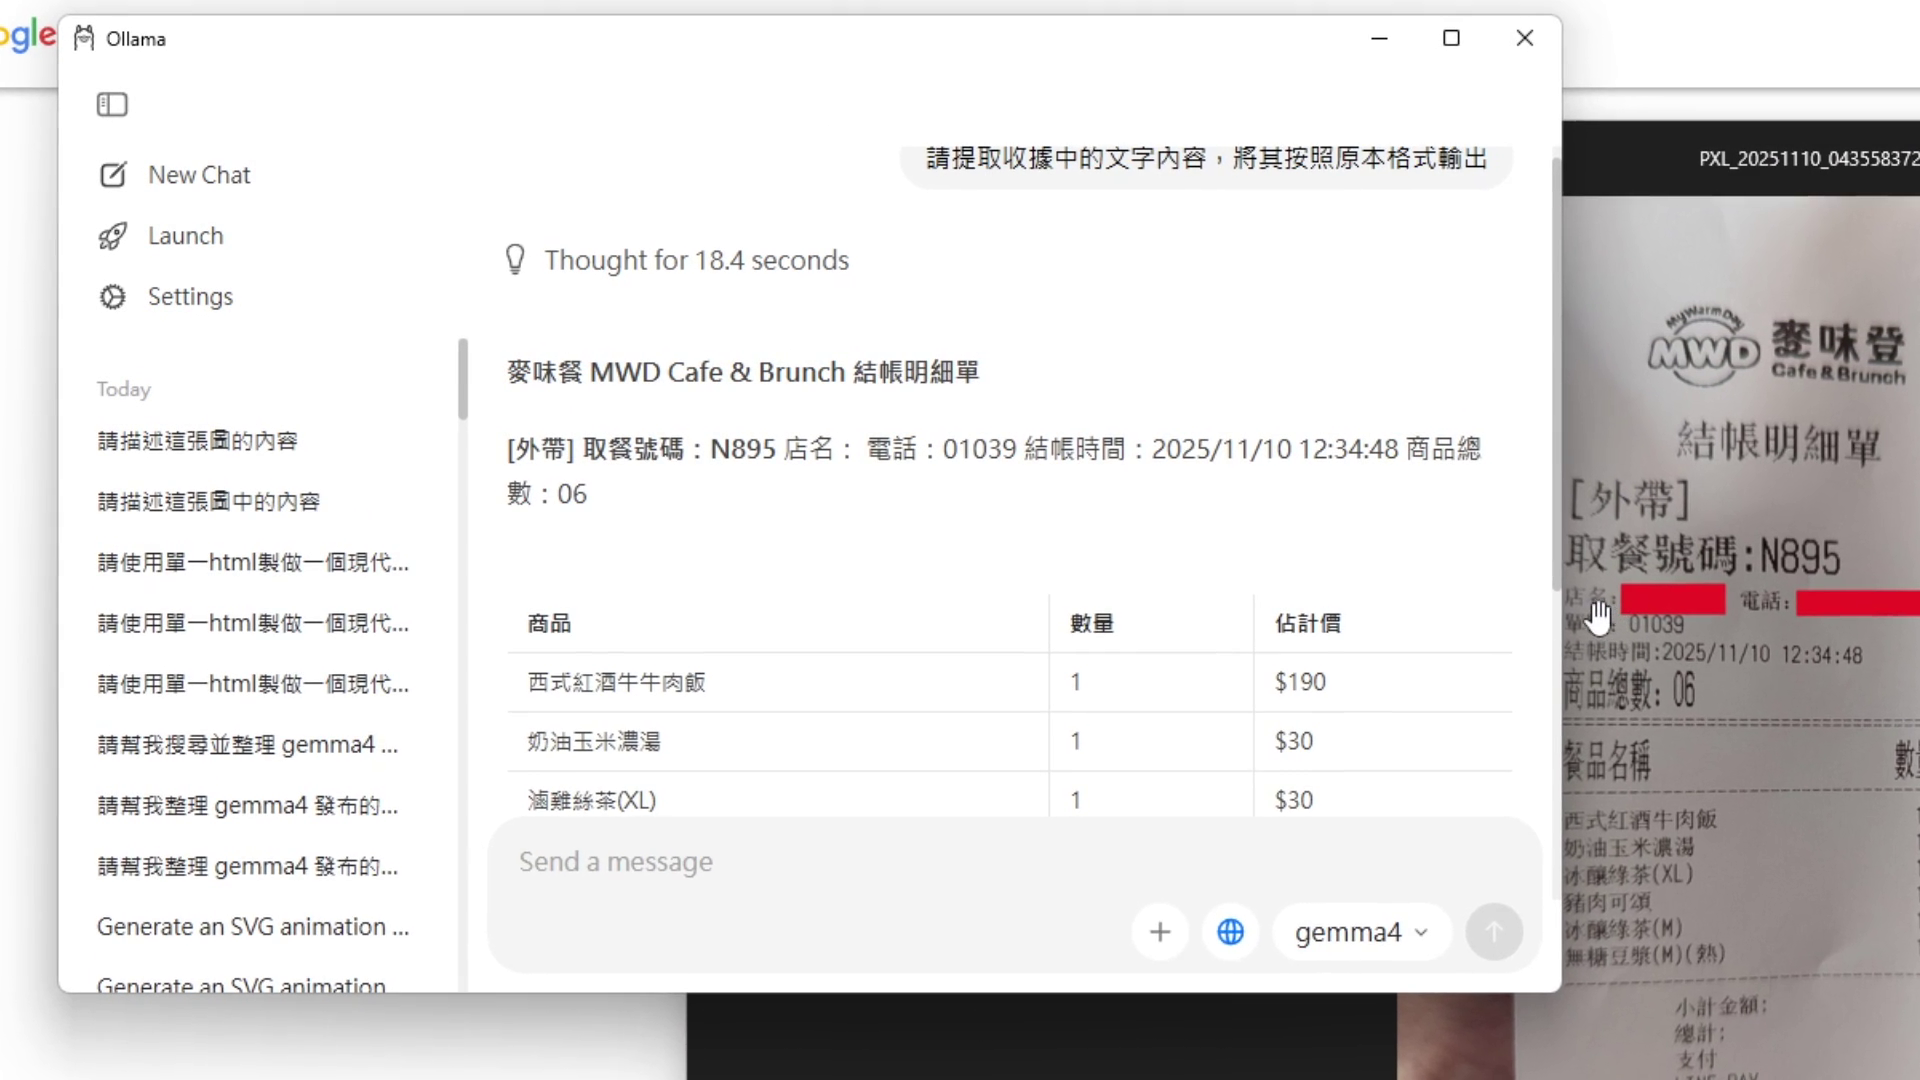Click the send message arrow button
1920x1080 pixels.
[x=1494, y=932]
